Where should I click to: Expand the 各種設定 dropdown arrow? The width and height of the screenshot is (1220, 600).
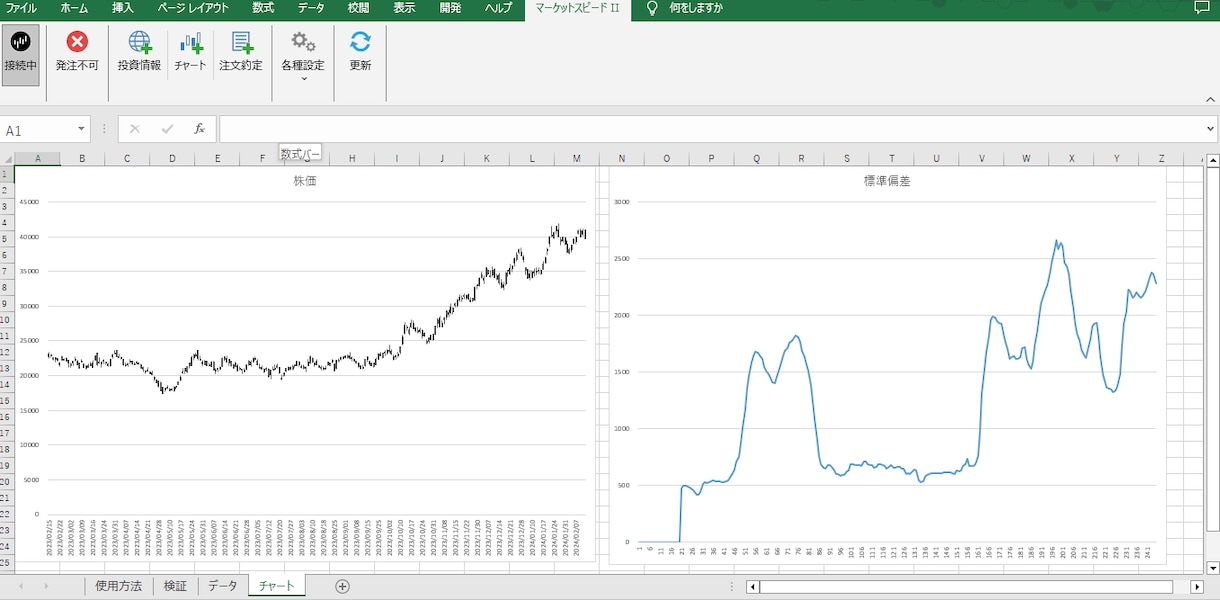(303, 79)
